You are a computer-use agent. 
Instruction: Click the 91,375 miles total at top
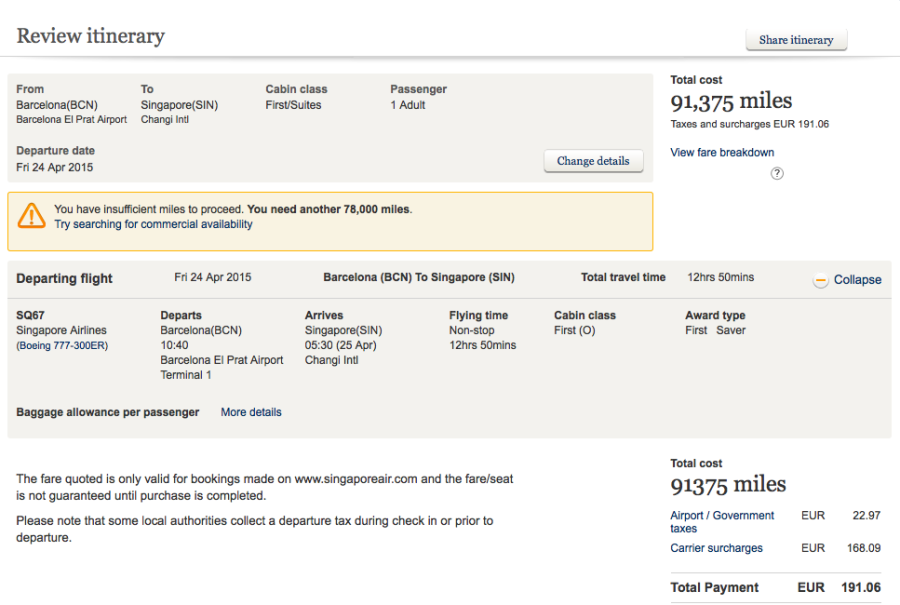731,101
